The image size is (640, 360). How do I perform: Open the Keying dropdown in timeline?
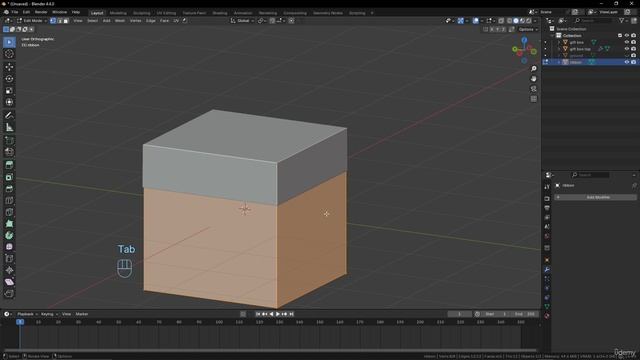(49, 314)
